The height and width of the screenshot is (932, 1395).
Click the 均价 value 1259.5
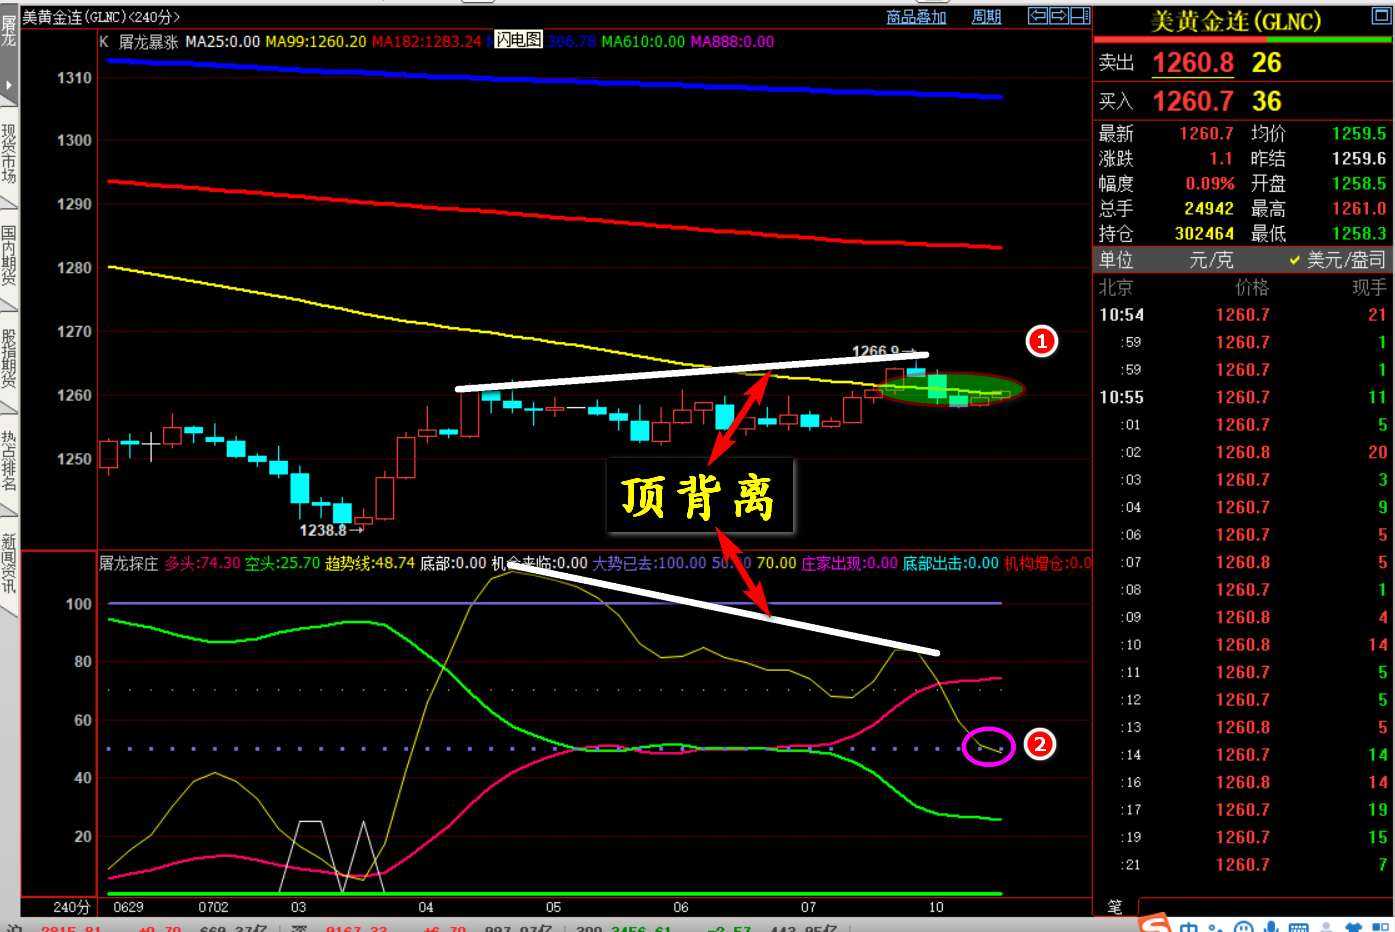tap(1359, 133)
